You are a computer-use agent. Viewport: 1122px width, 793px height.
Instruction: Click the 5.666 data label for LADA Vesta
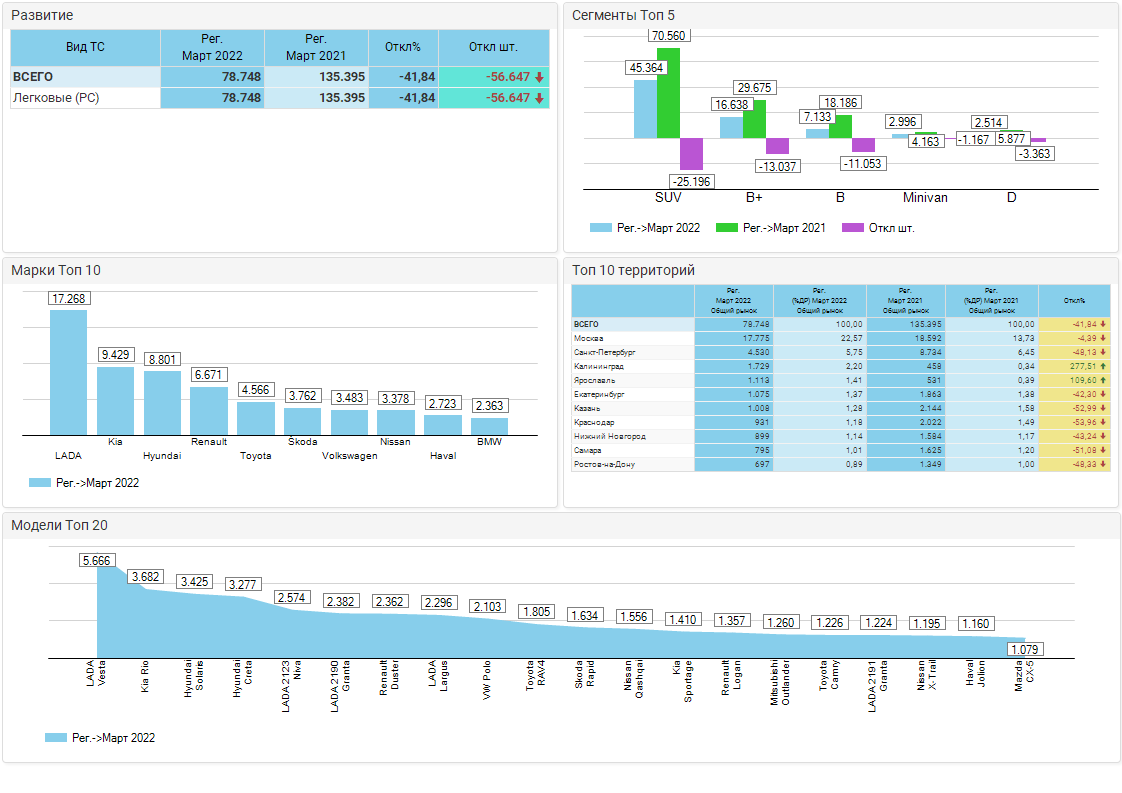tap(98, 560)
